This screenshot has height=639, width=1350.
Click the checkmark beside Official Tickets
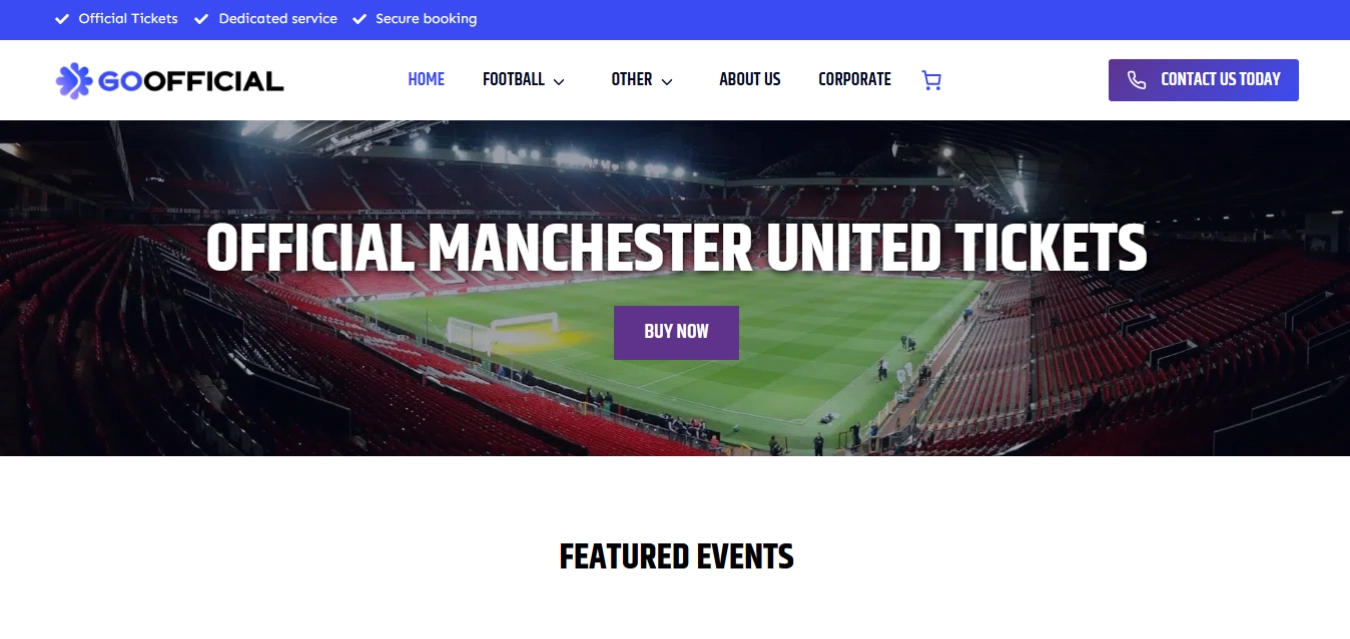62,19
